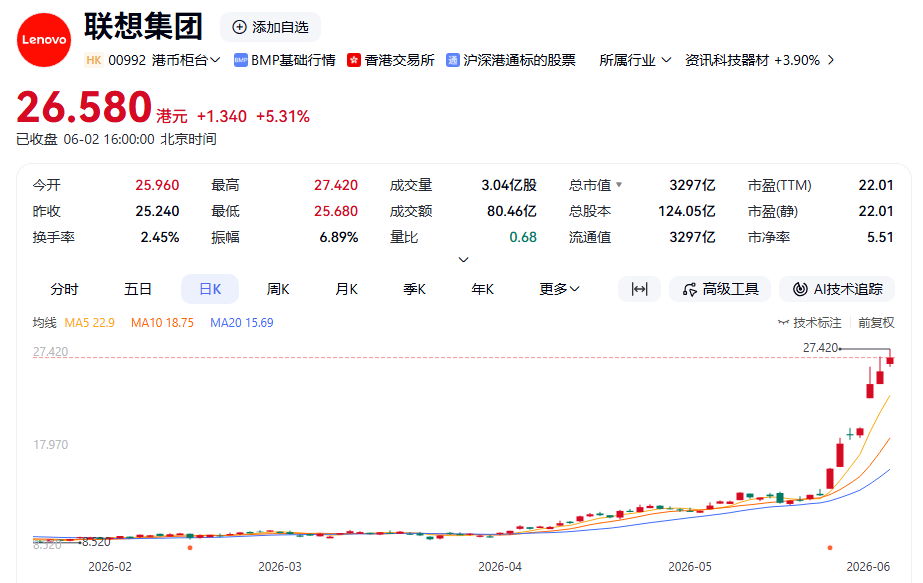Click the red 香港交易所 flag icon

point(354,60)
